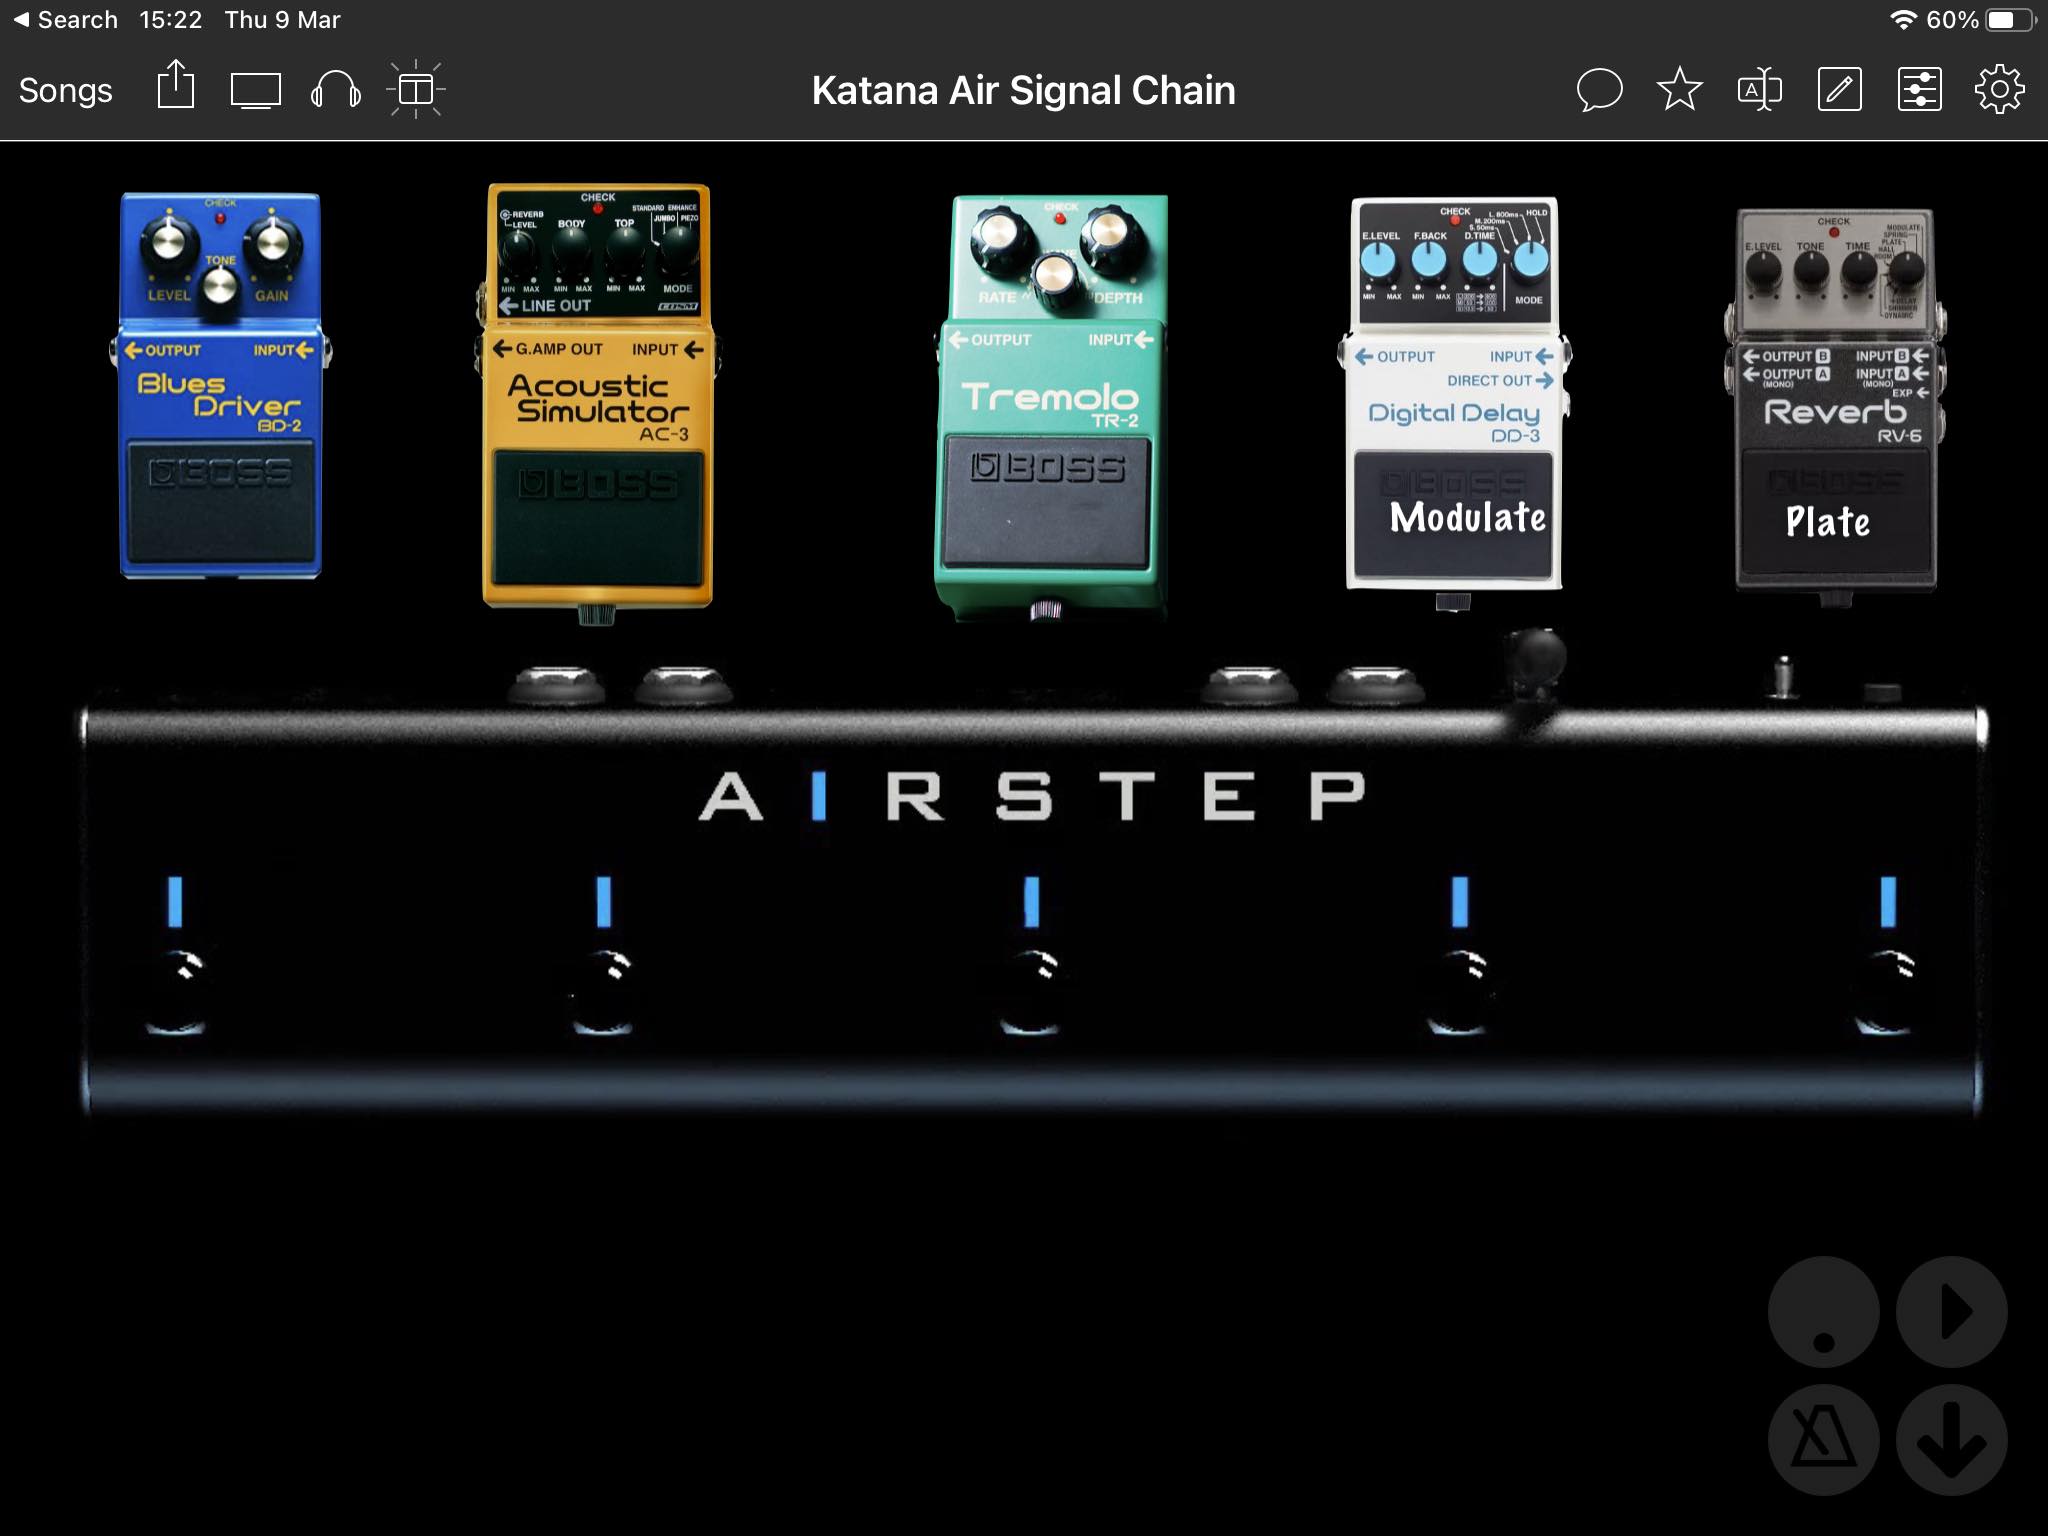The width and height of the screenshot is (2048, 1536).
Task: Open the speech bubble comments icon
Action: 1599,90
